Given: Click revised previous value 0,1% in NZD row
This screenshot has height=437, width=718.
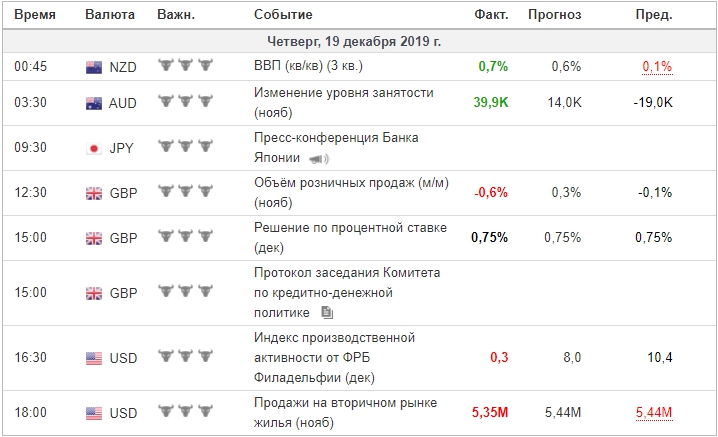Looking at the screenshot, I should click(655, 67).
